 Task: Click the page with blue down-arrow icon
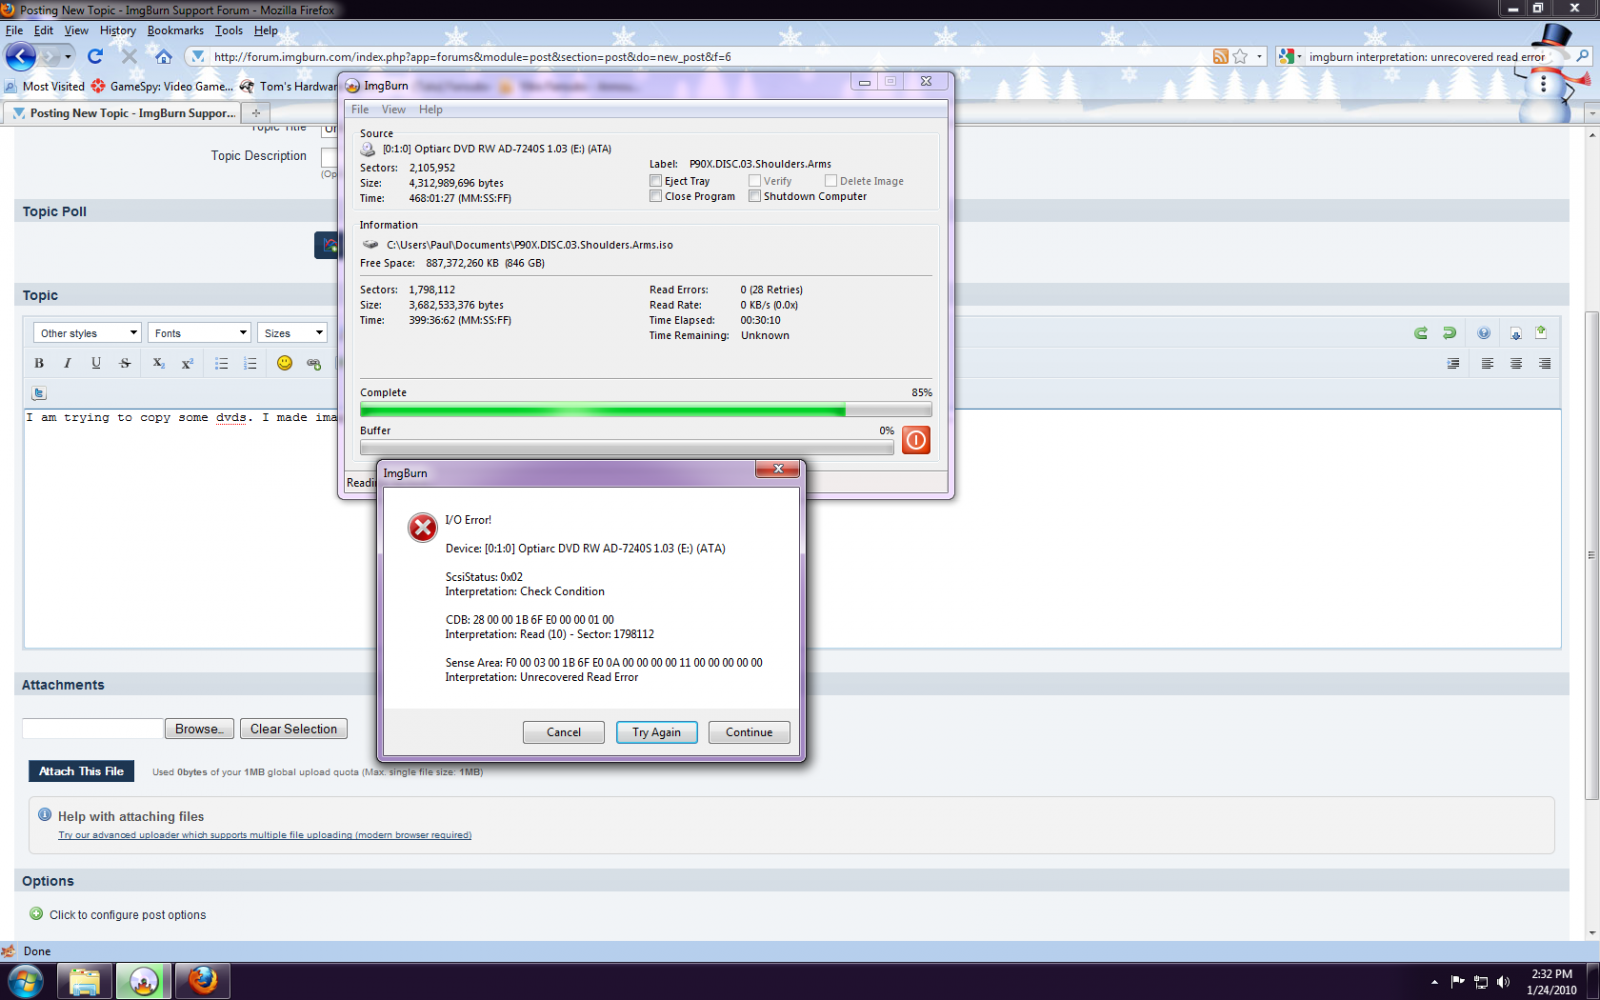click(x=1516, y=333)
